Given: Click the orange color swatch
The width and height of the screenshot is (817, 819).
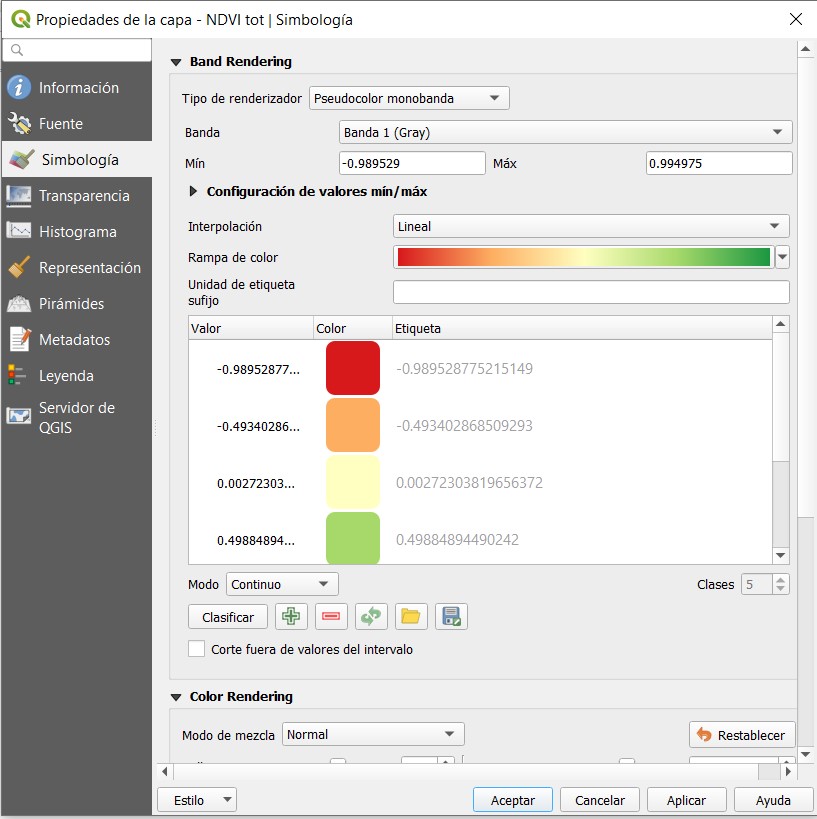Looking at the screenshot, I should click(x=353, y=425).
